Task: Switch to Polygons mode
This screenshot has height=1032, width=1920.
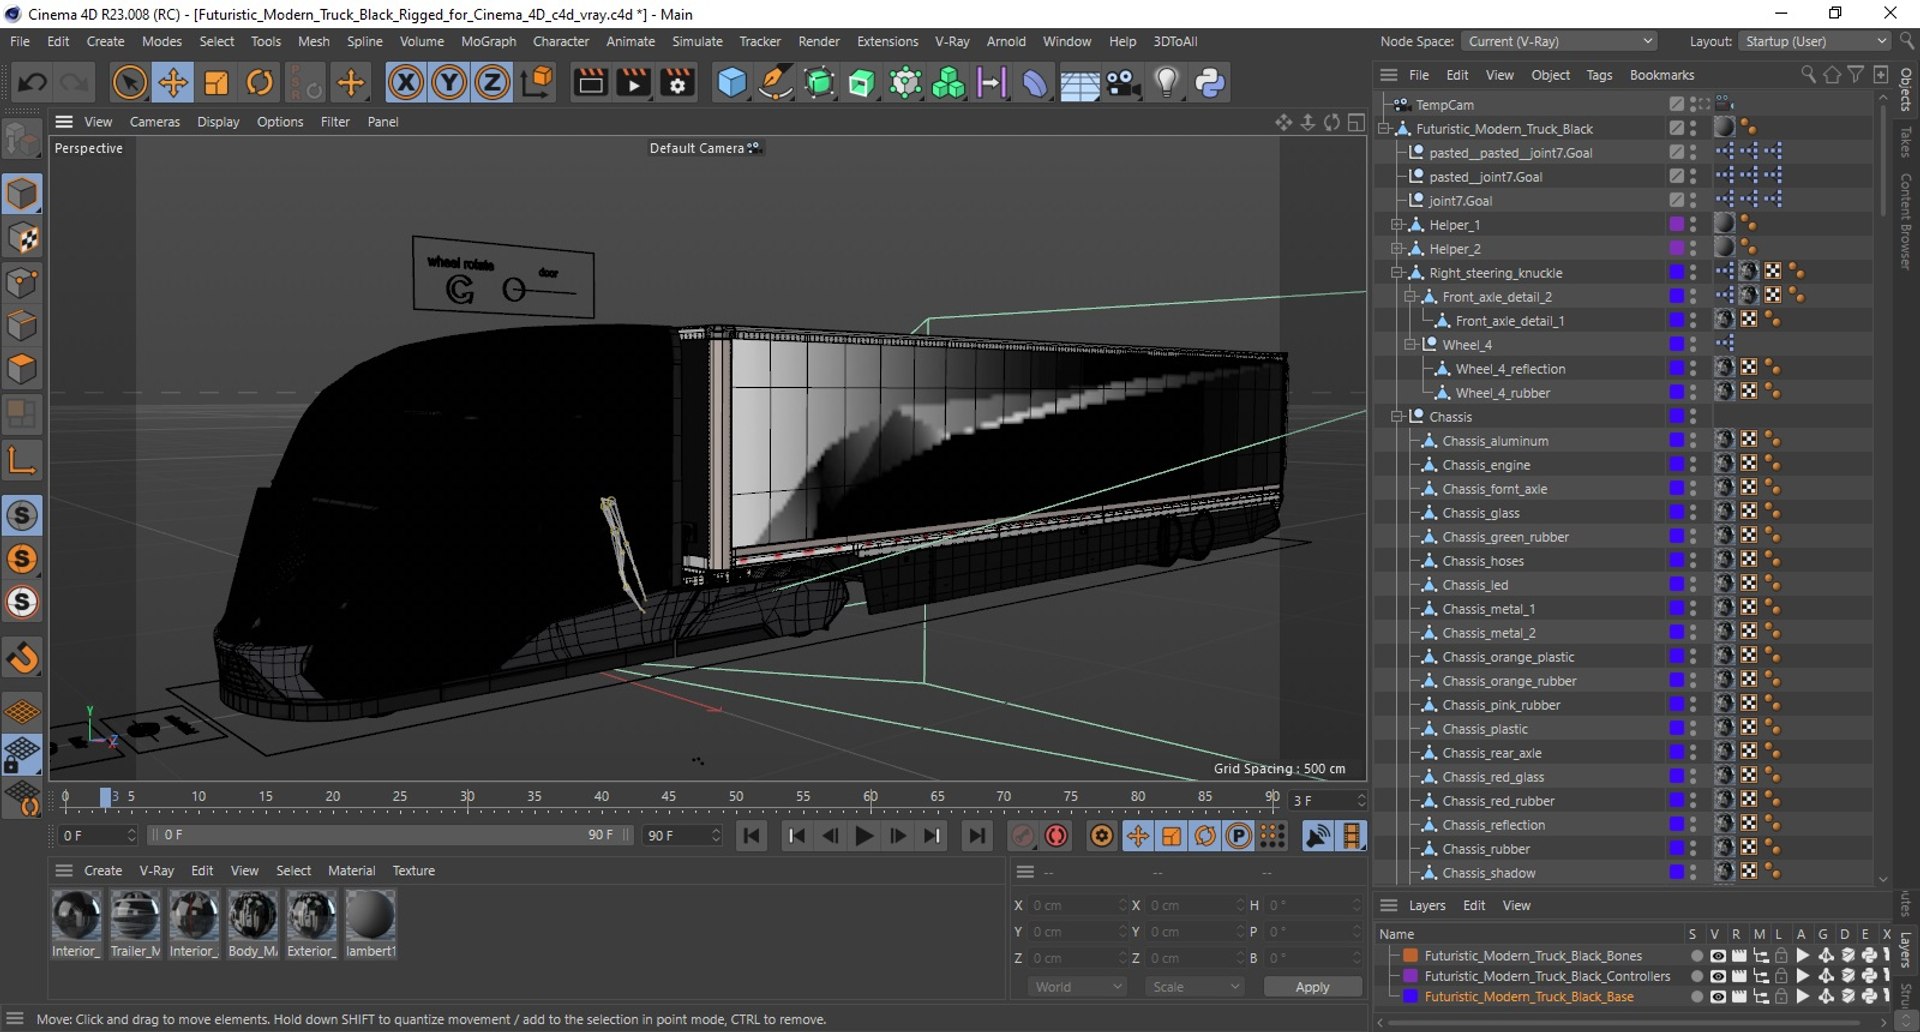Action: click(22, 370)
